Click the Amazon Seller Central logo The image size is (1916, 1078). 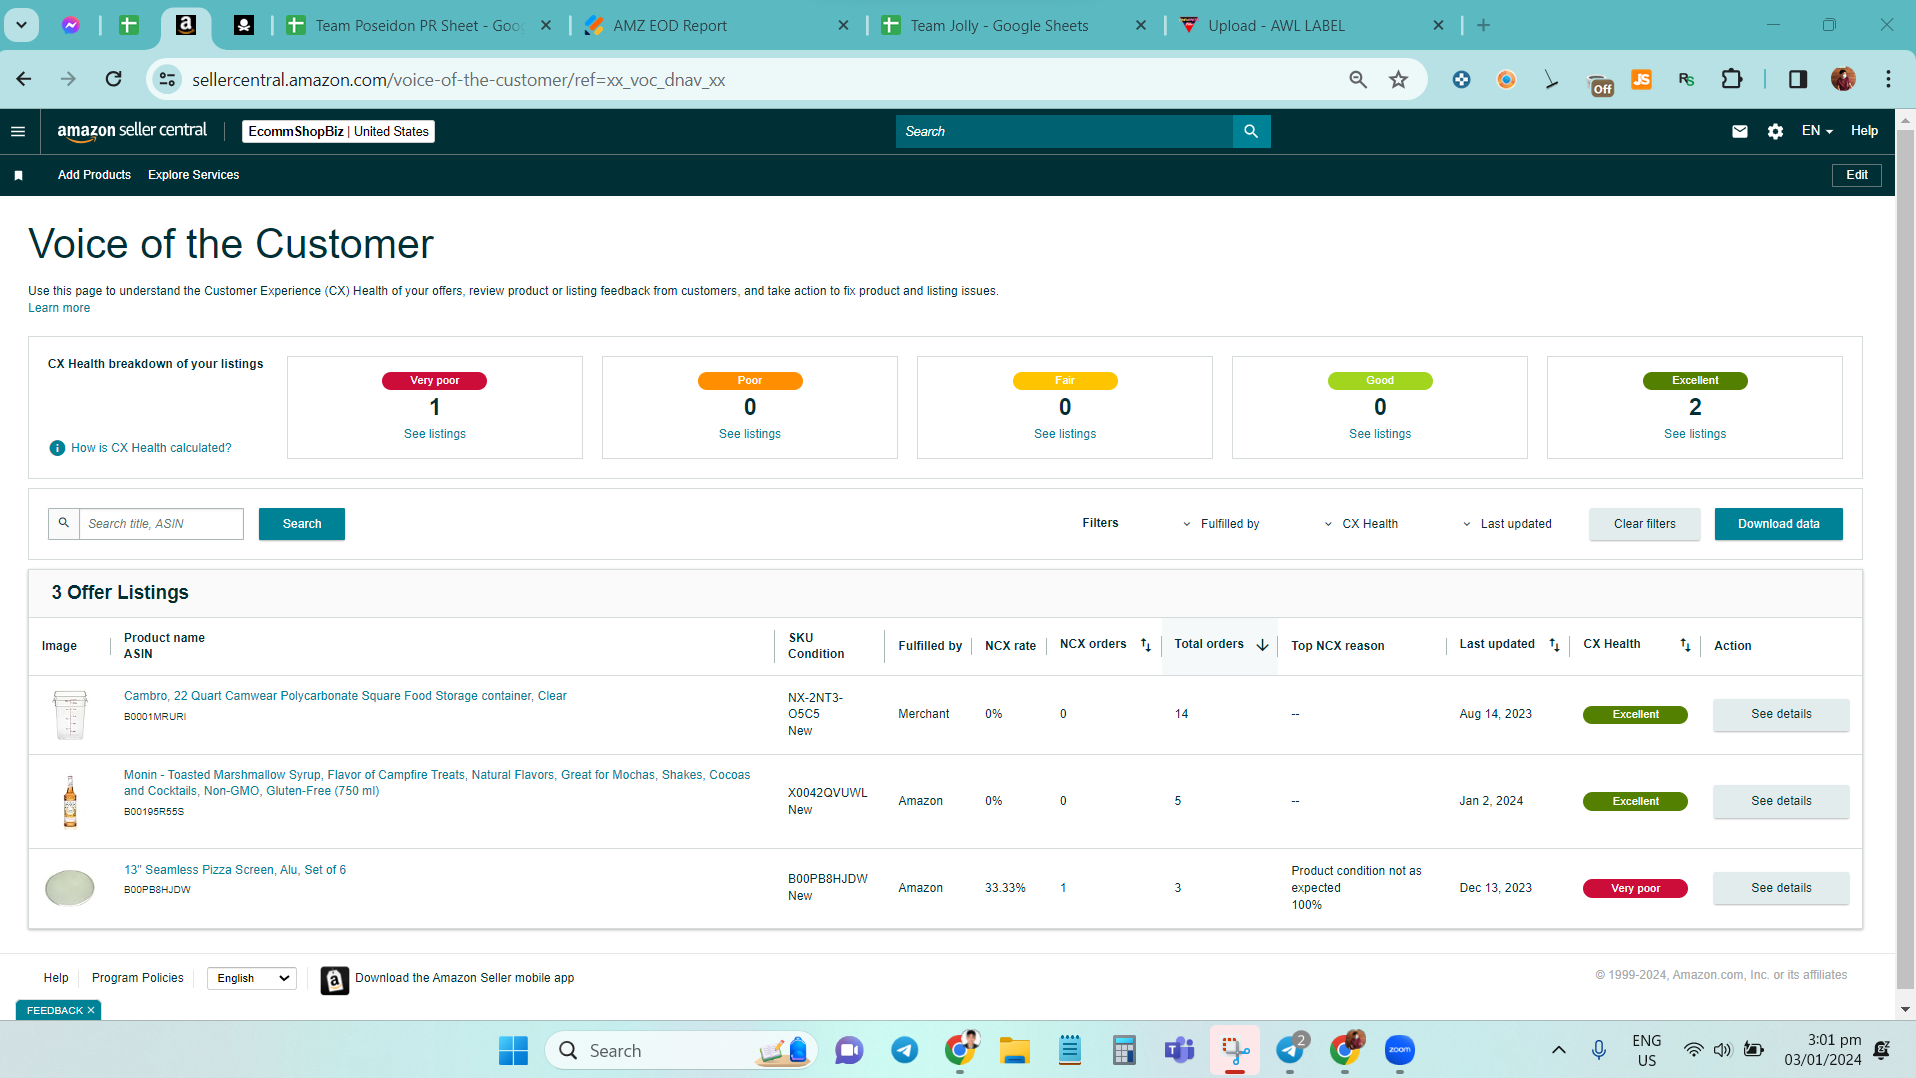(x=132, y=131)
